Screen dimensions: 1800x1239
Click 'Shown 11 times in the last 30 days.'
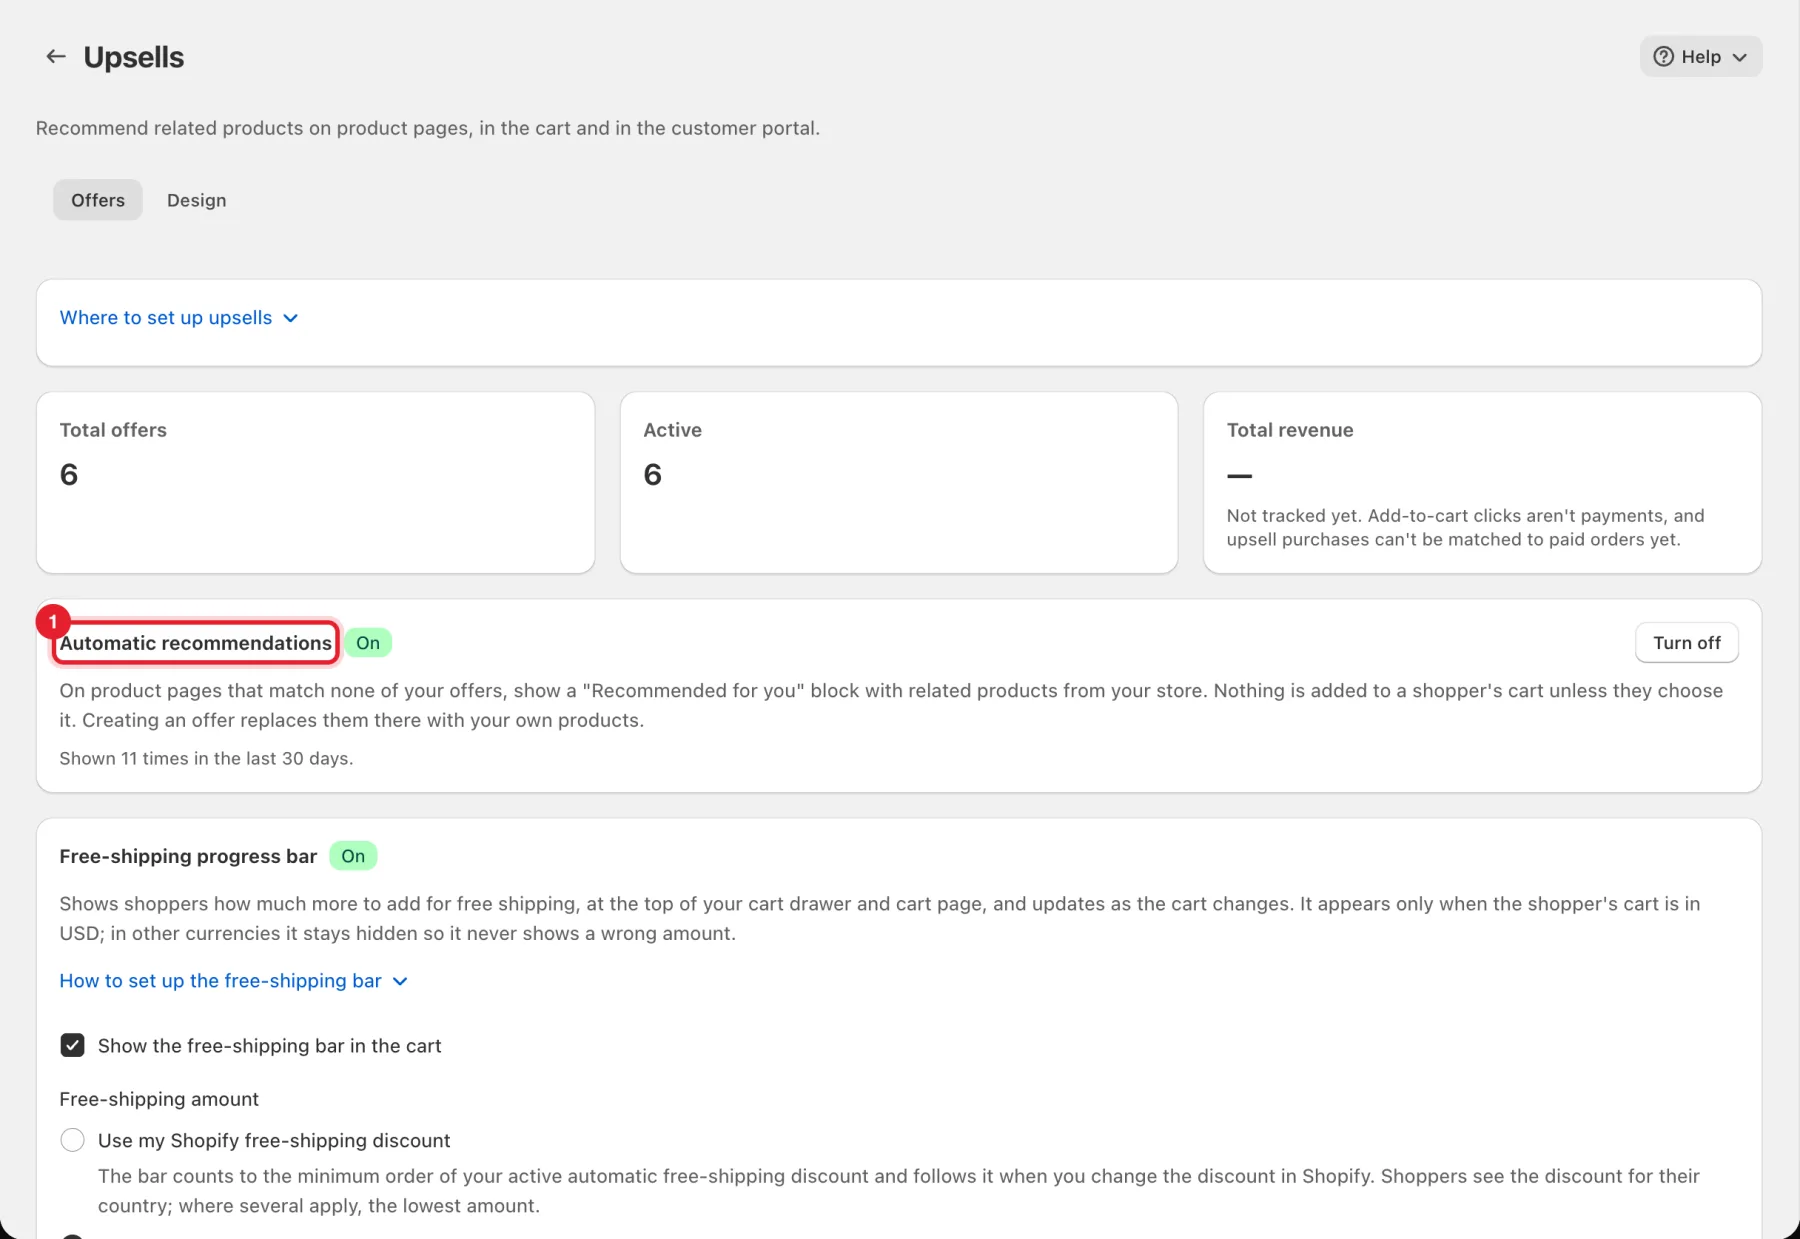tap(206, 758)
